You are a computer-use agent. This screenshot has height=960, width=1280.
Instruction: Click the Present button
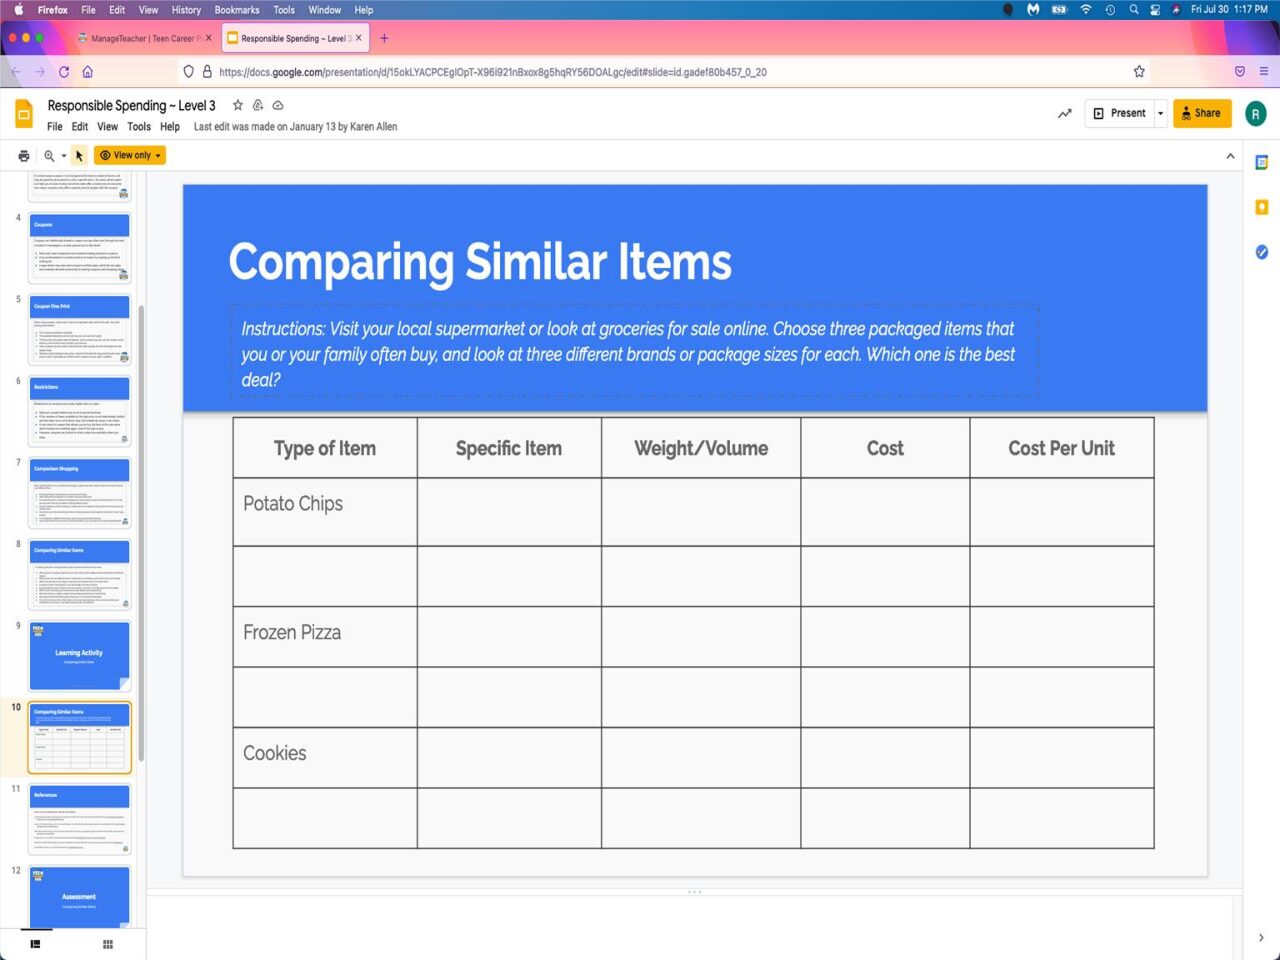1120,114
